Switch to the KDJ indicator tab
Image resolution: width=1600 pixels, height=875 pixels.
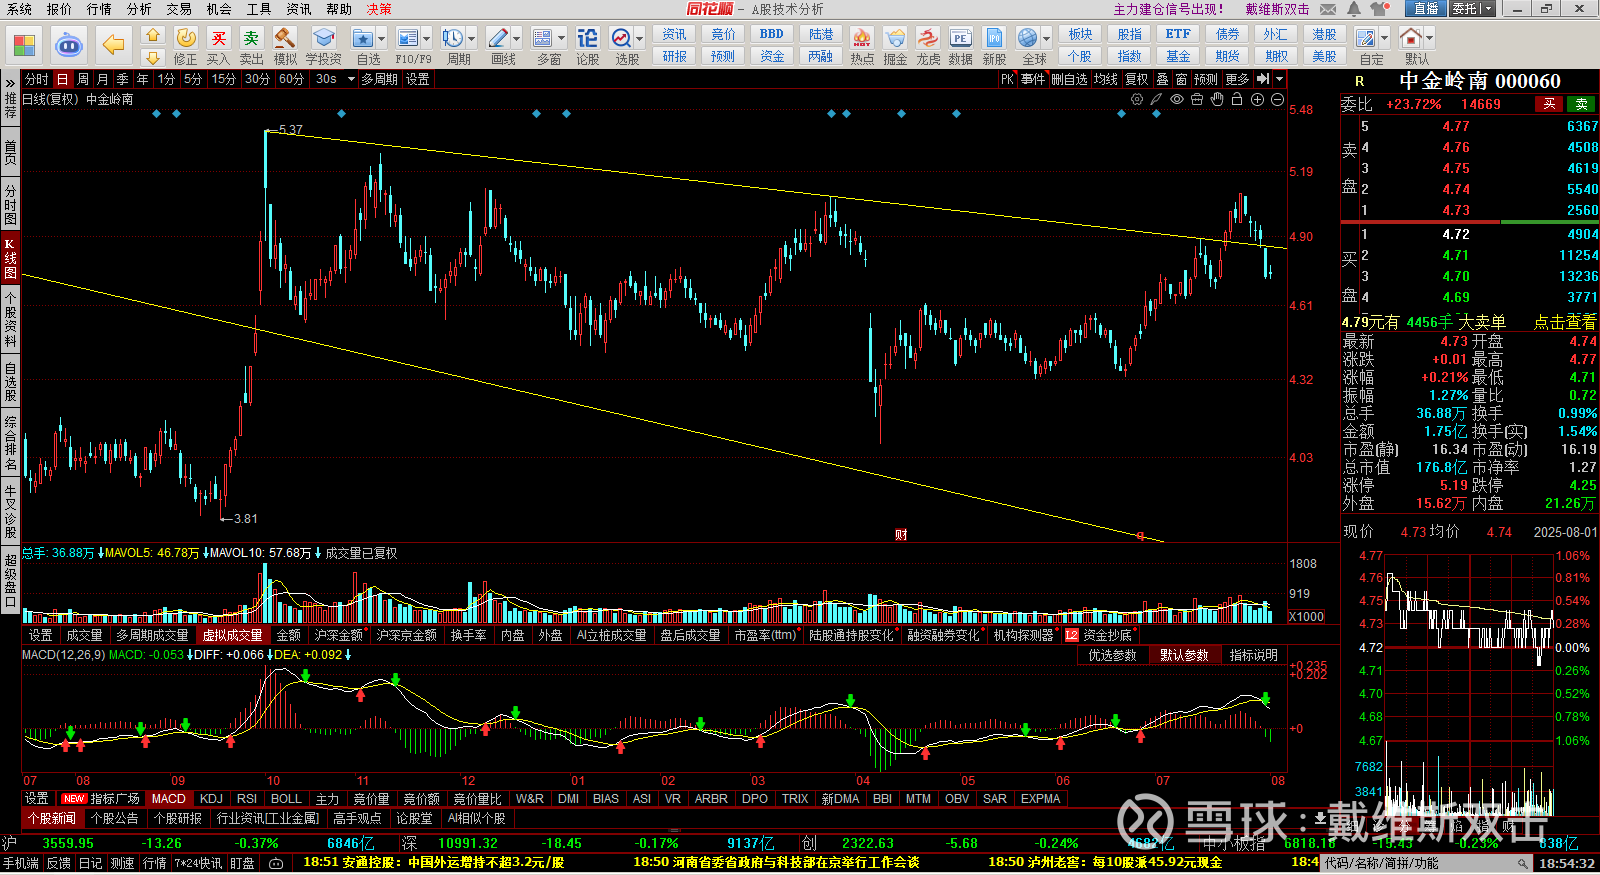[211, 799]
